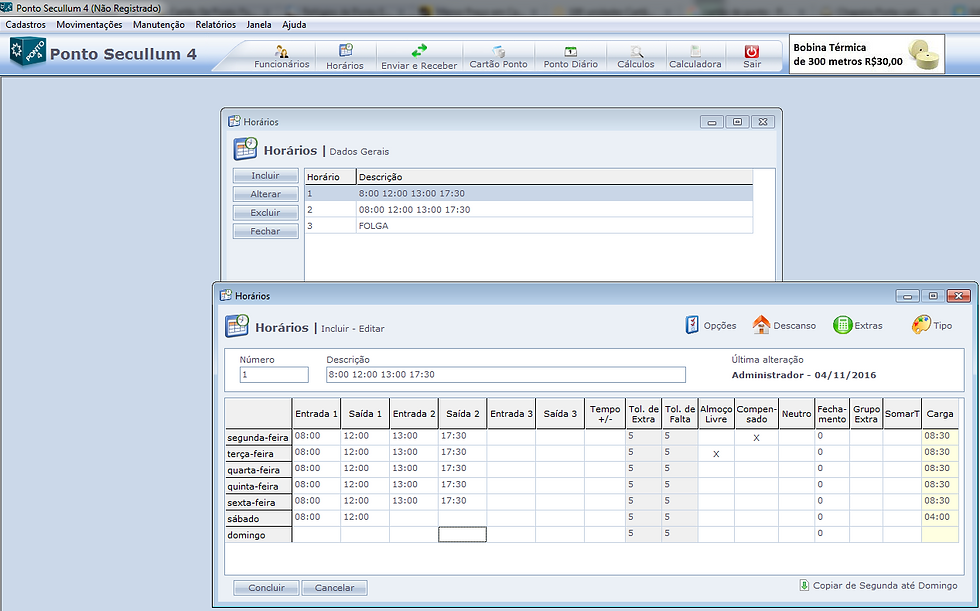
Task: Click the Fechar button
Action: [266, 231]
